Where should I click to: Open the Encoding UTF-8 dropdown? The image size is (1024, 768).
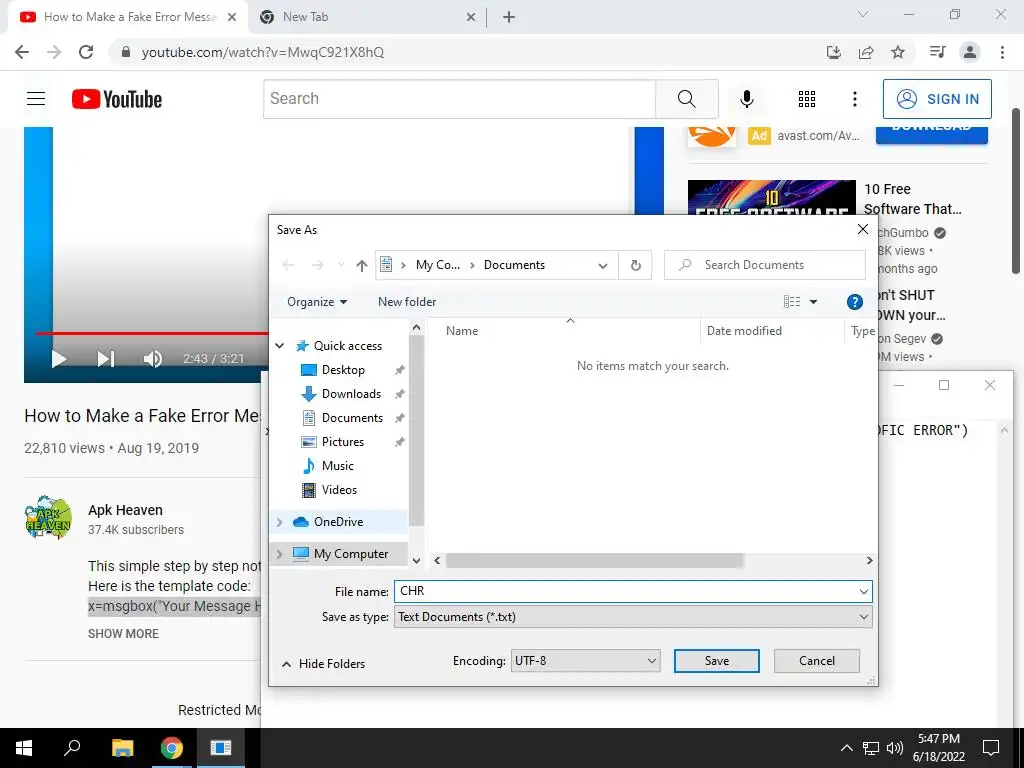tap(585, 661)
